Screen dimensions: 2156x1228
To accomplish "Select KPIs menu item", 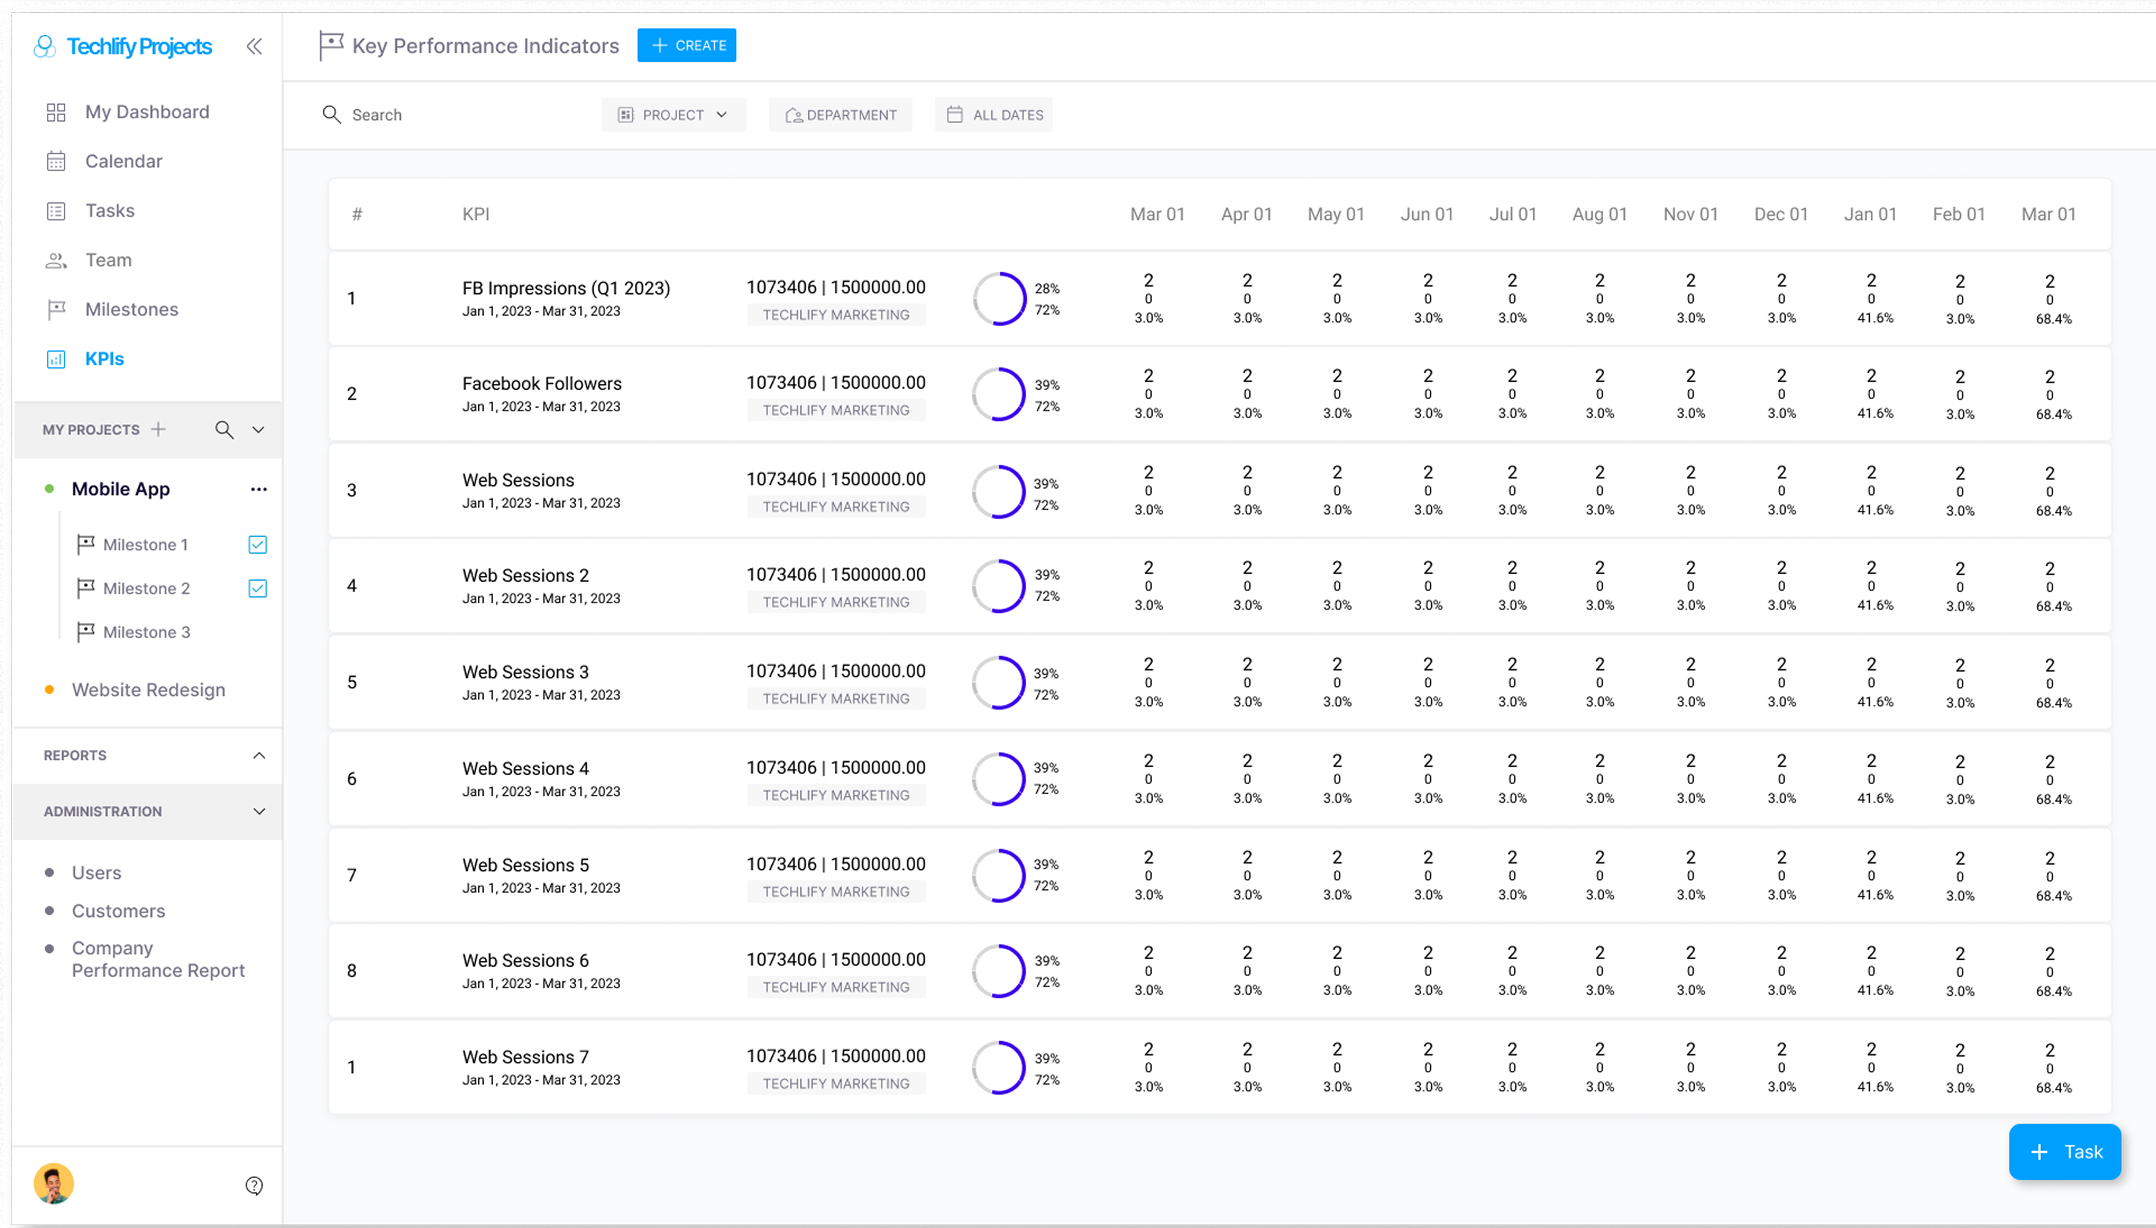I will click(104, 359).
